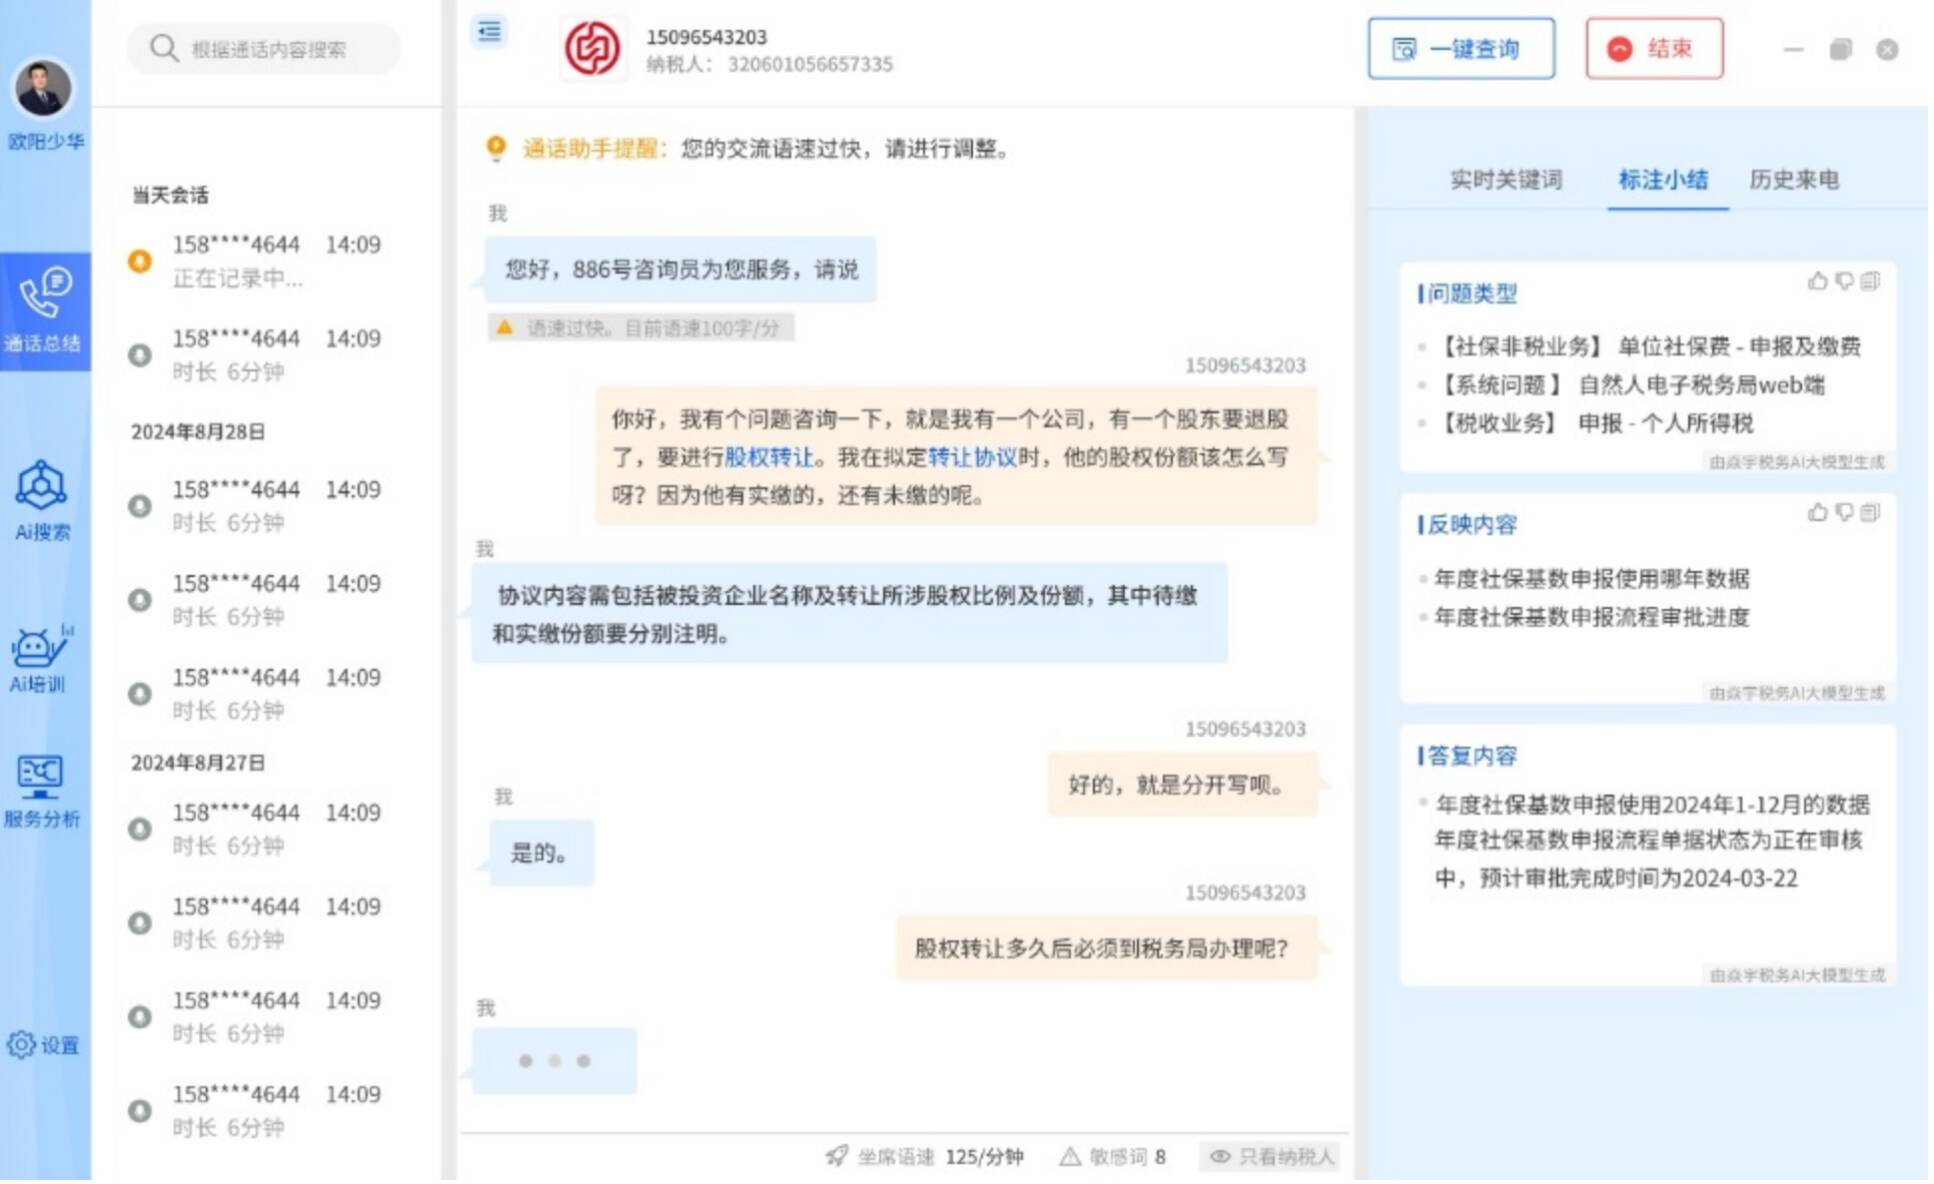Screen dimensions: 1934x1184
Task: Click the red 结束 end-call button
Action: tap(1654, 48)
